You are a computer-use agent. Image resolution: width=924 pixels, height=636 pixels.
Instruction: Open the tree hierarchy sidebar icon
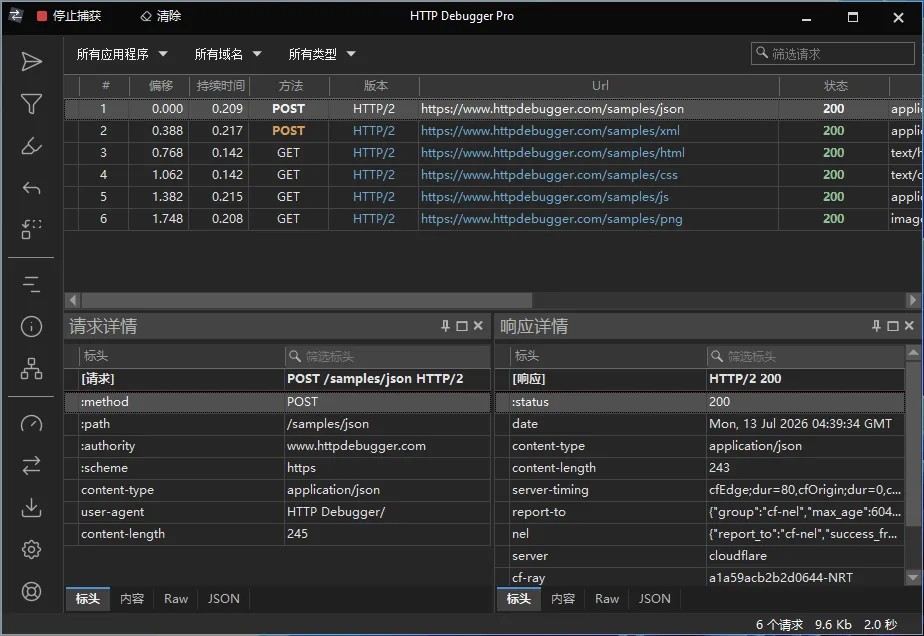click(31, 368)
